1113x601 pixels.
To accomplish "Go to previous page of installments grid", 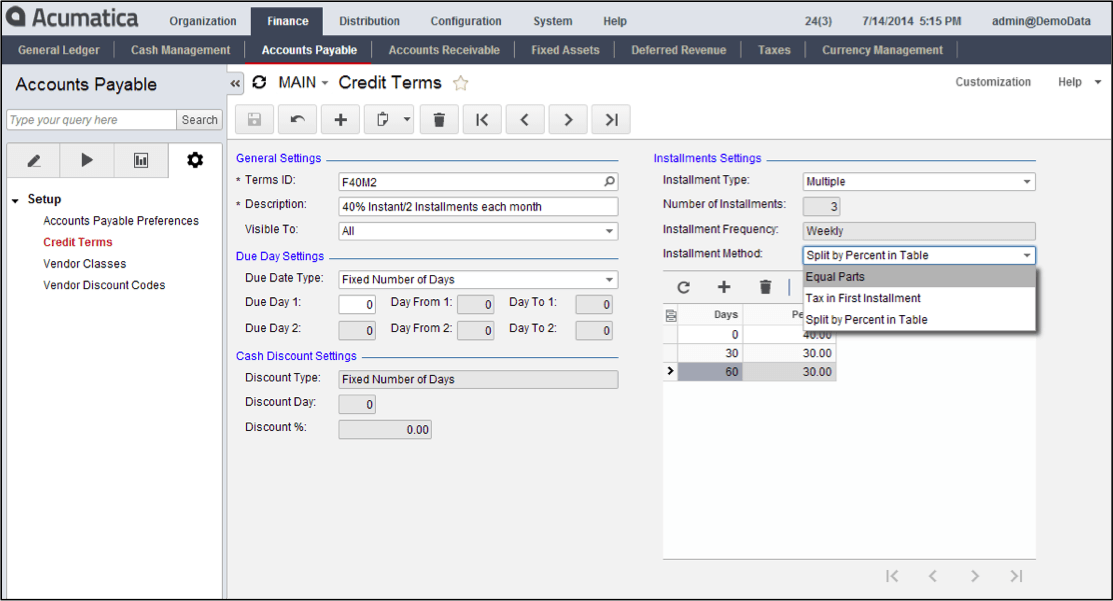I will 933,576.
